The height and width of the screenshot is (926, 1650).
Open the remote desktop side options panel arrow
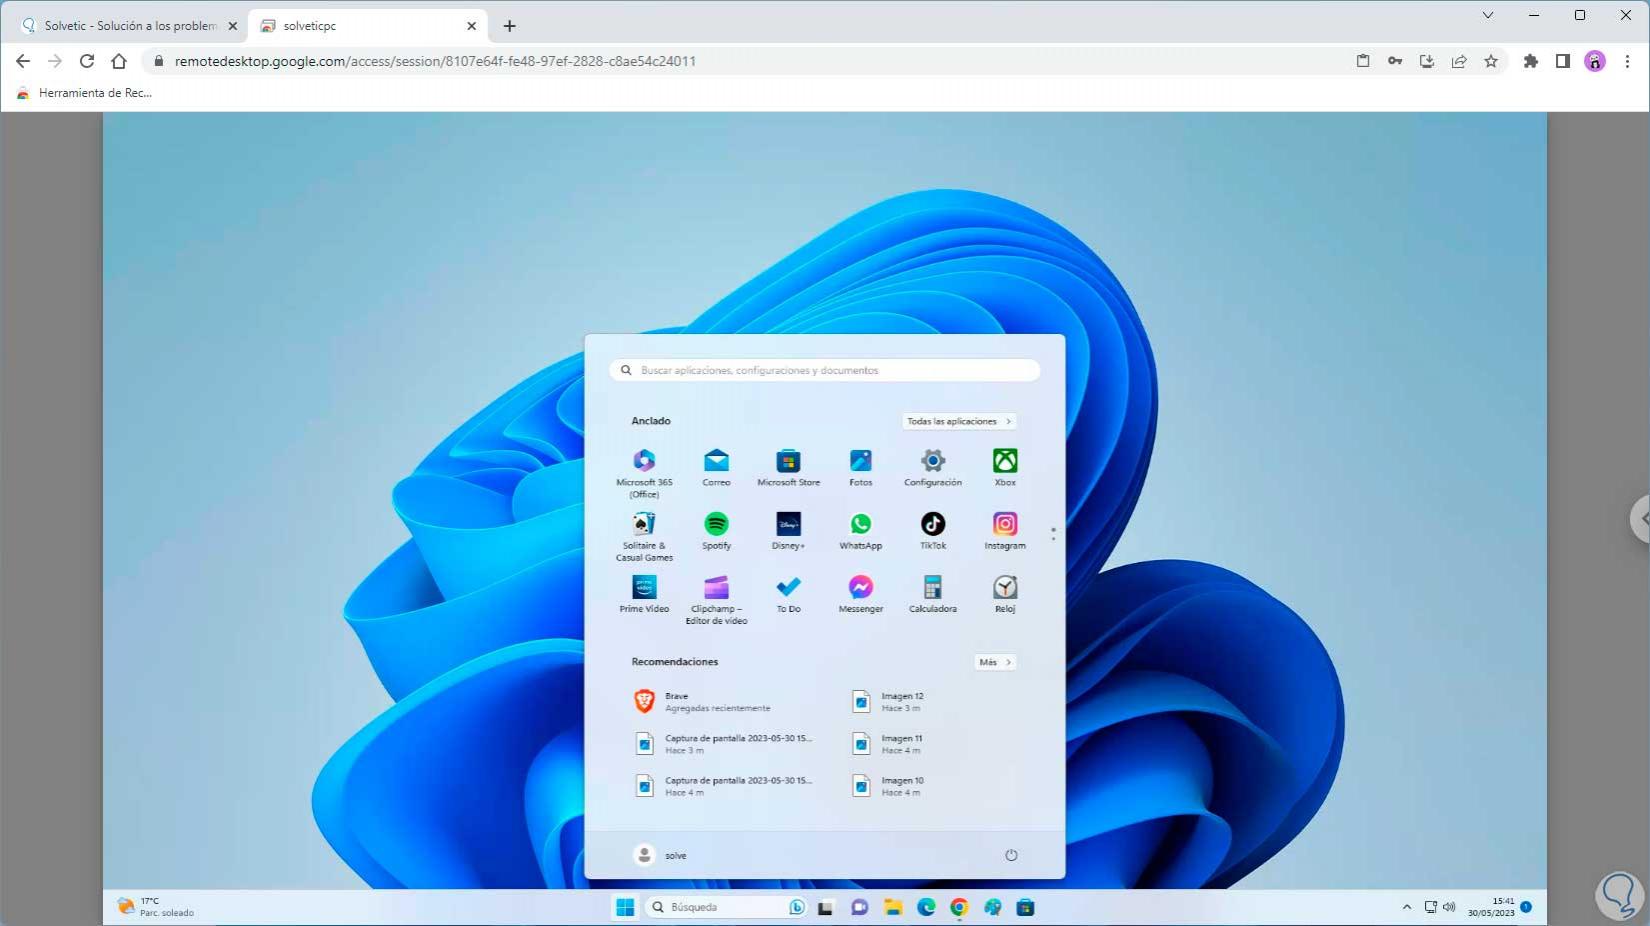pyautogui.click(x=1641, y=518)
